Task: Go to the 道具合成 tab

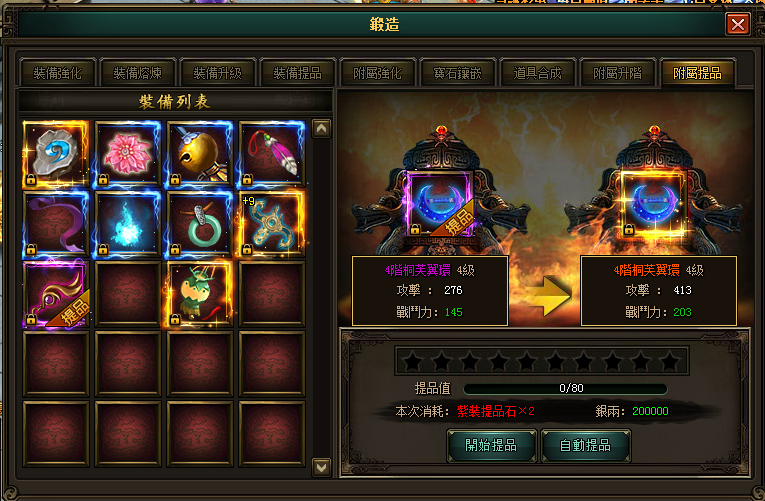Action: 538,73
